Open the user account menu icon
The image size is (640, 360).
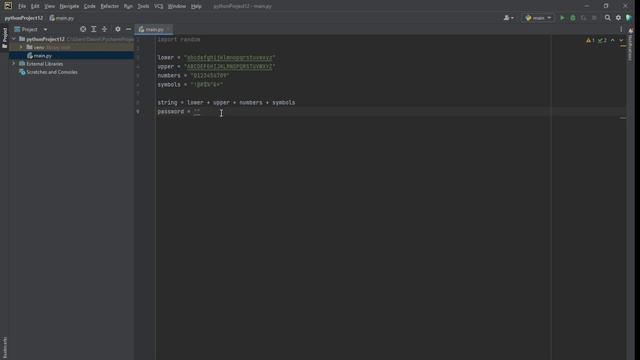tap(509, 18)
